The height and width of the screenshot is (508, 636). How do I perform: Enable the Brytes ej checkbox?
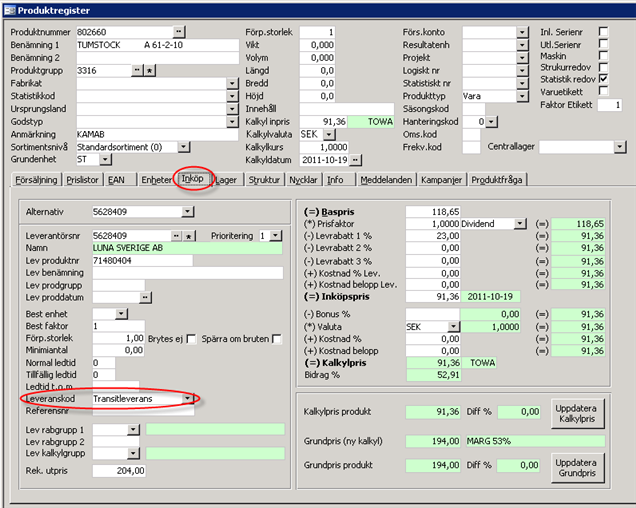(192, 339)
